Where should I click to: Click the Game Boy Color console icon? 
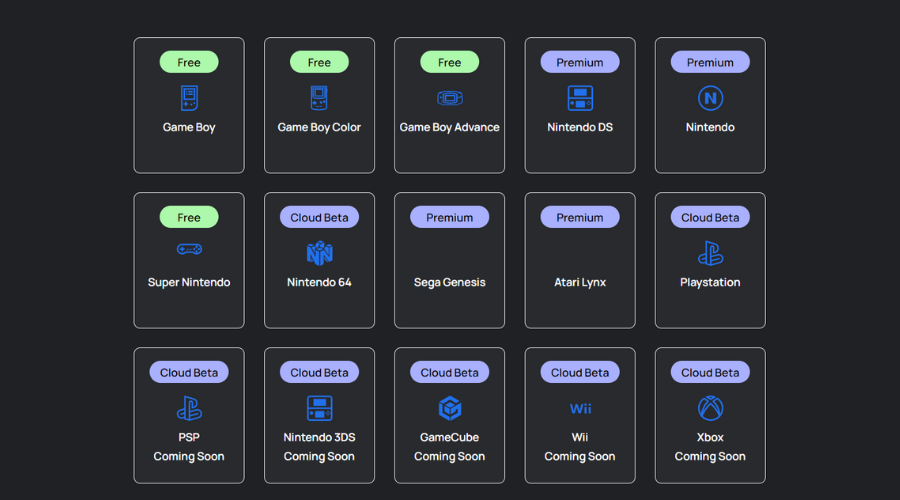(x=319, y=98)
